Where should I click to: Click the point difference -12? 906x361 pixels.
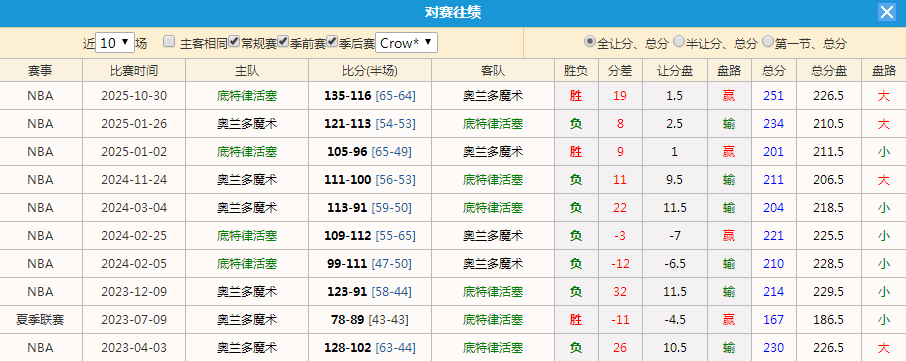[620, 263]
